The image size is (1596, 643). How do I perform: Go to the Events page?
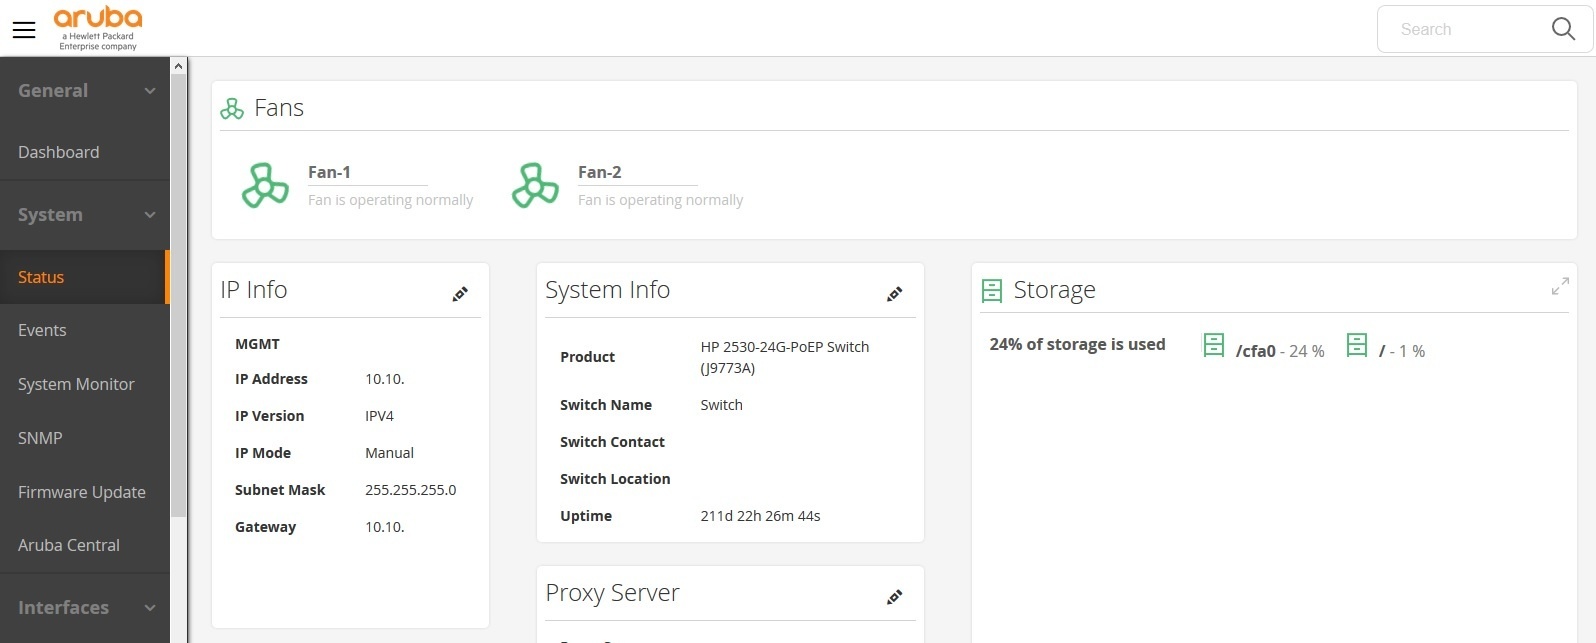pos(42,330)
